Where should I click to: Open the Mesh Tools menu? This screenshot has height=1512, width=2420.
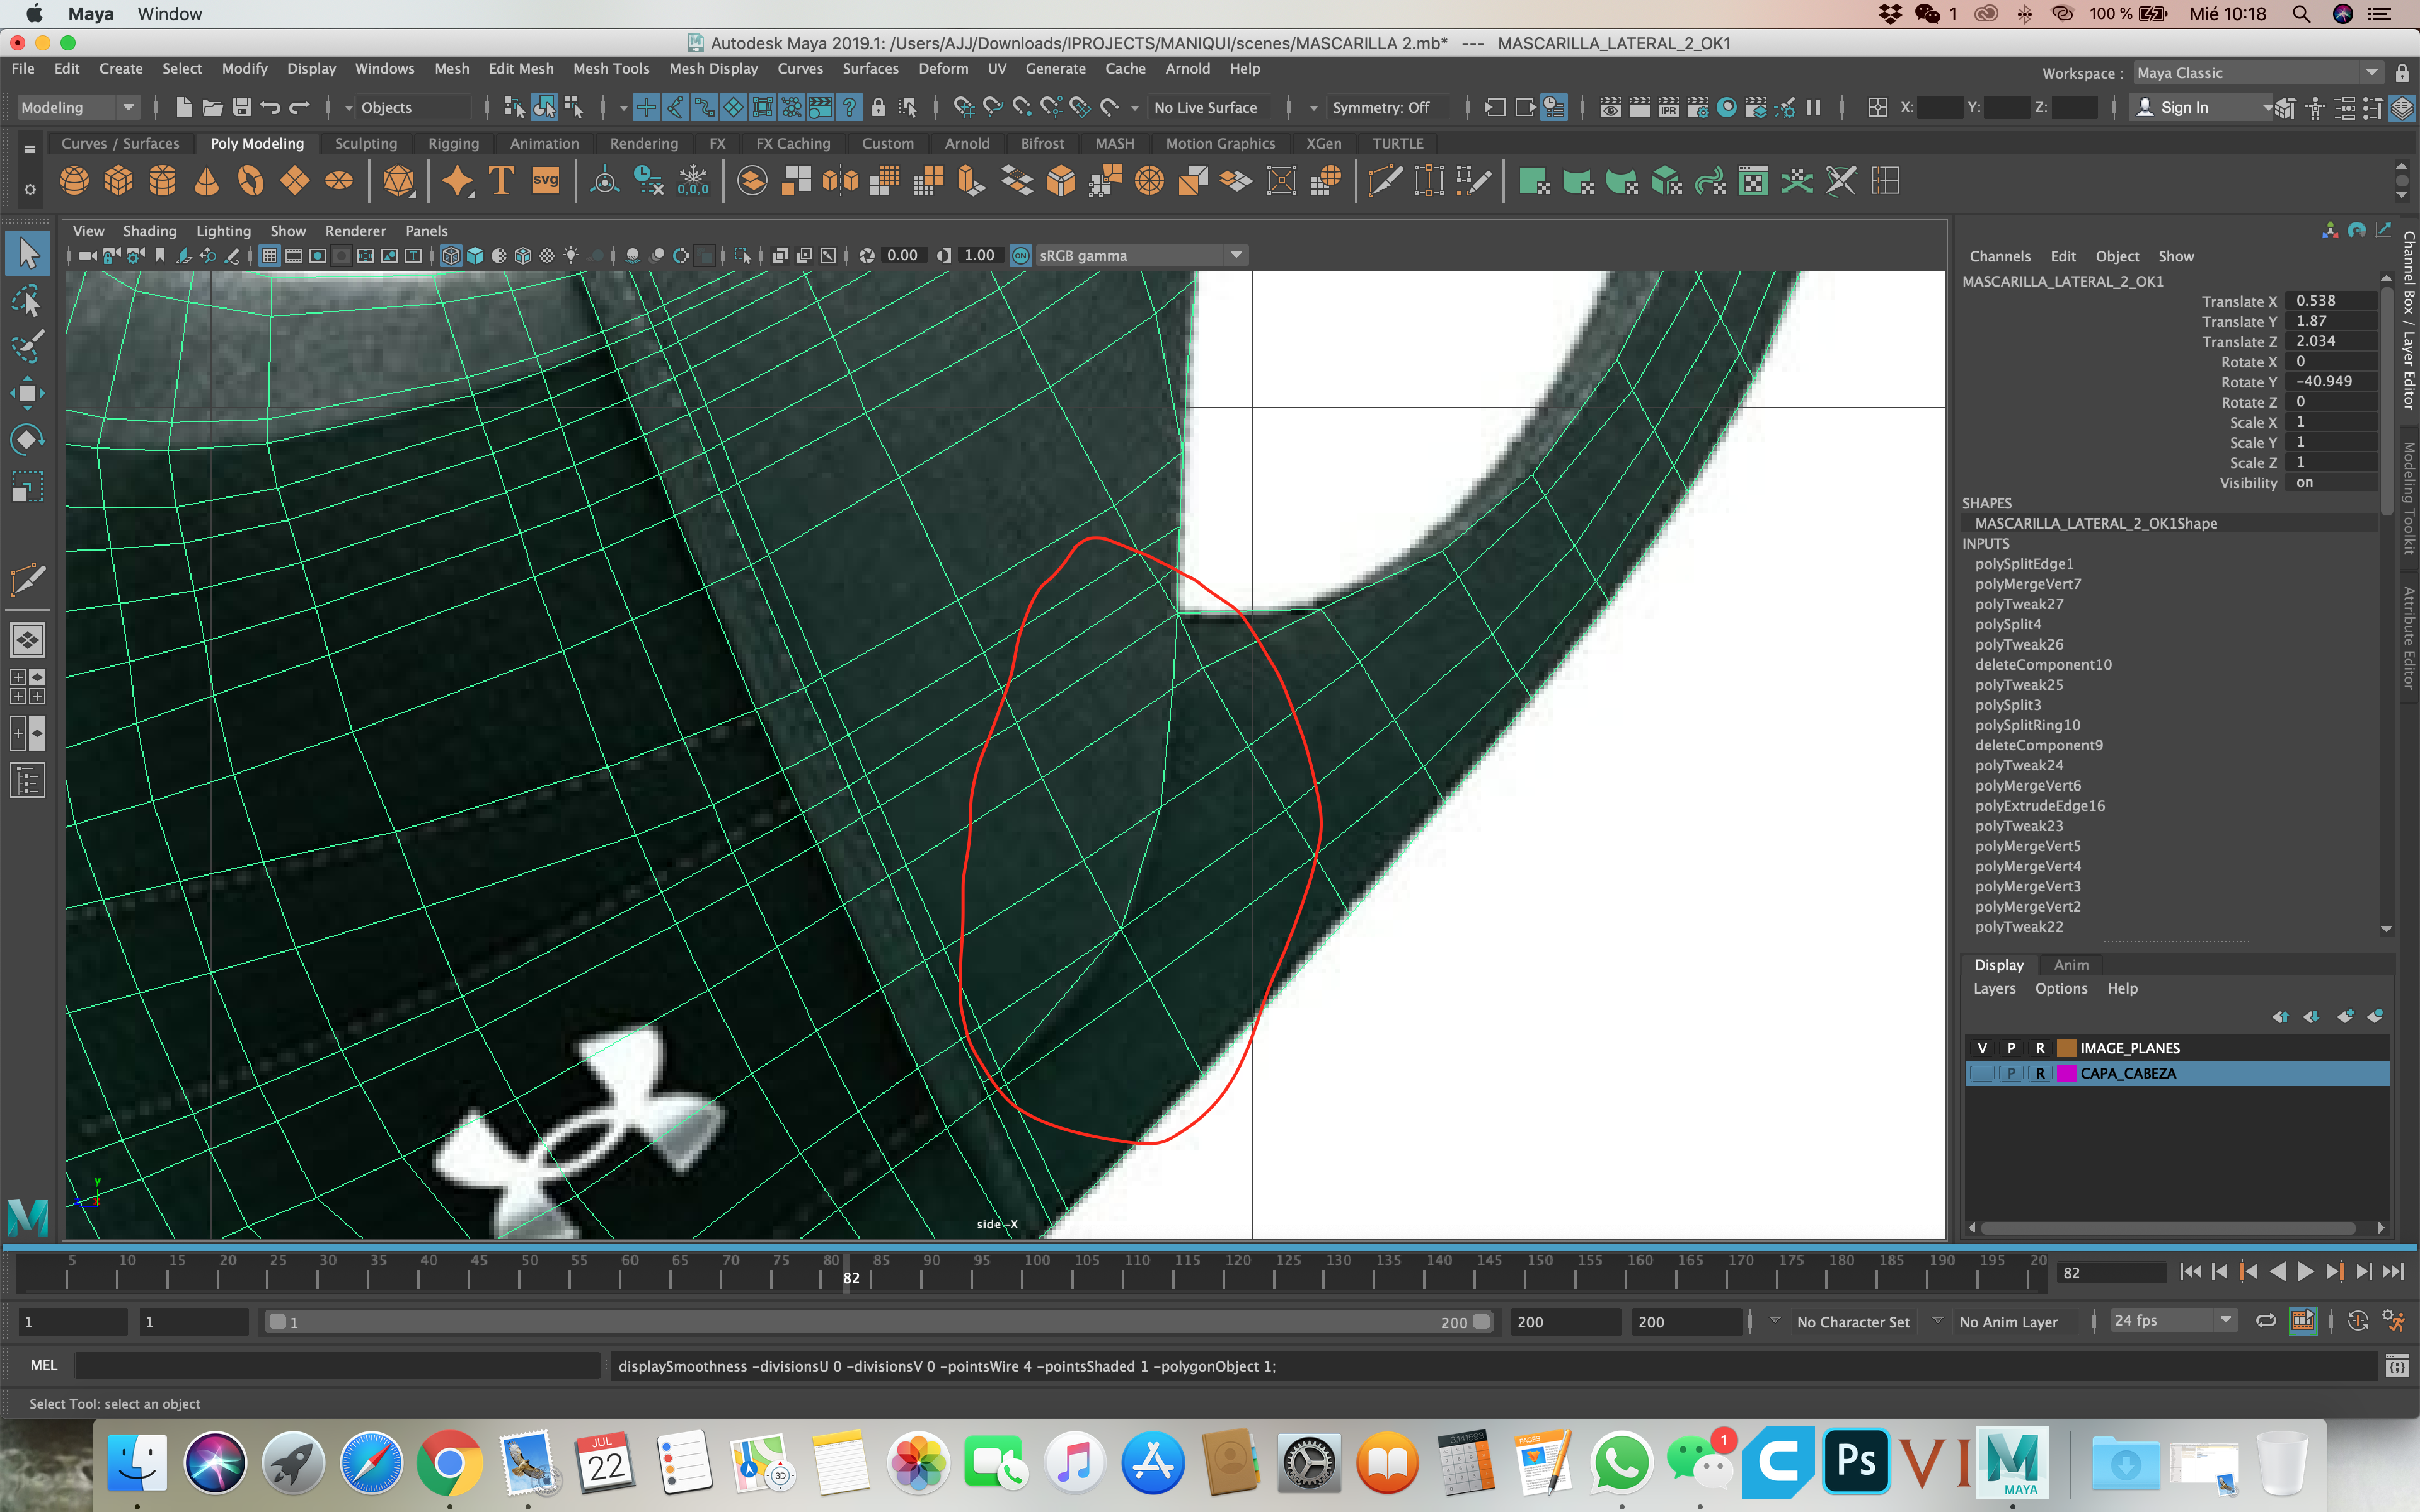tap(610, 69)
